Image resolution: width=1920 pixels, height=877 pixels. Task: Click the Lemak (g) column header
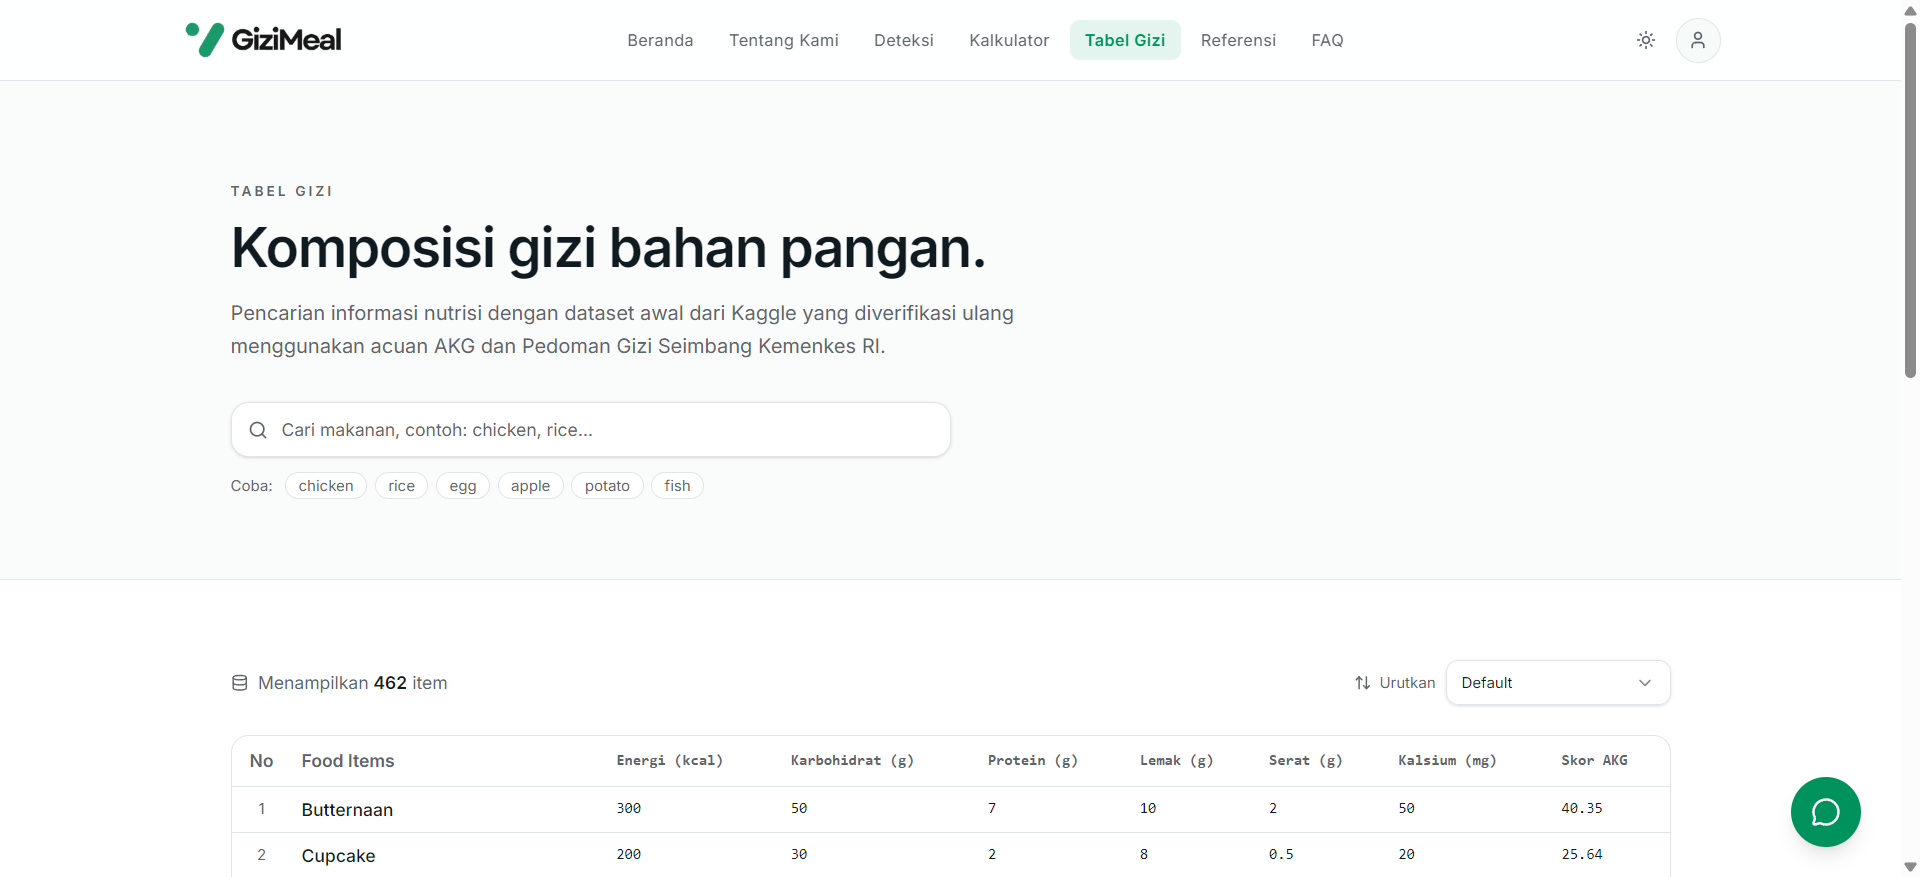(x=1177, y=761)
